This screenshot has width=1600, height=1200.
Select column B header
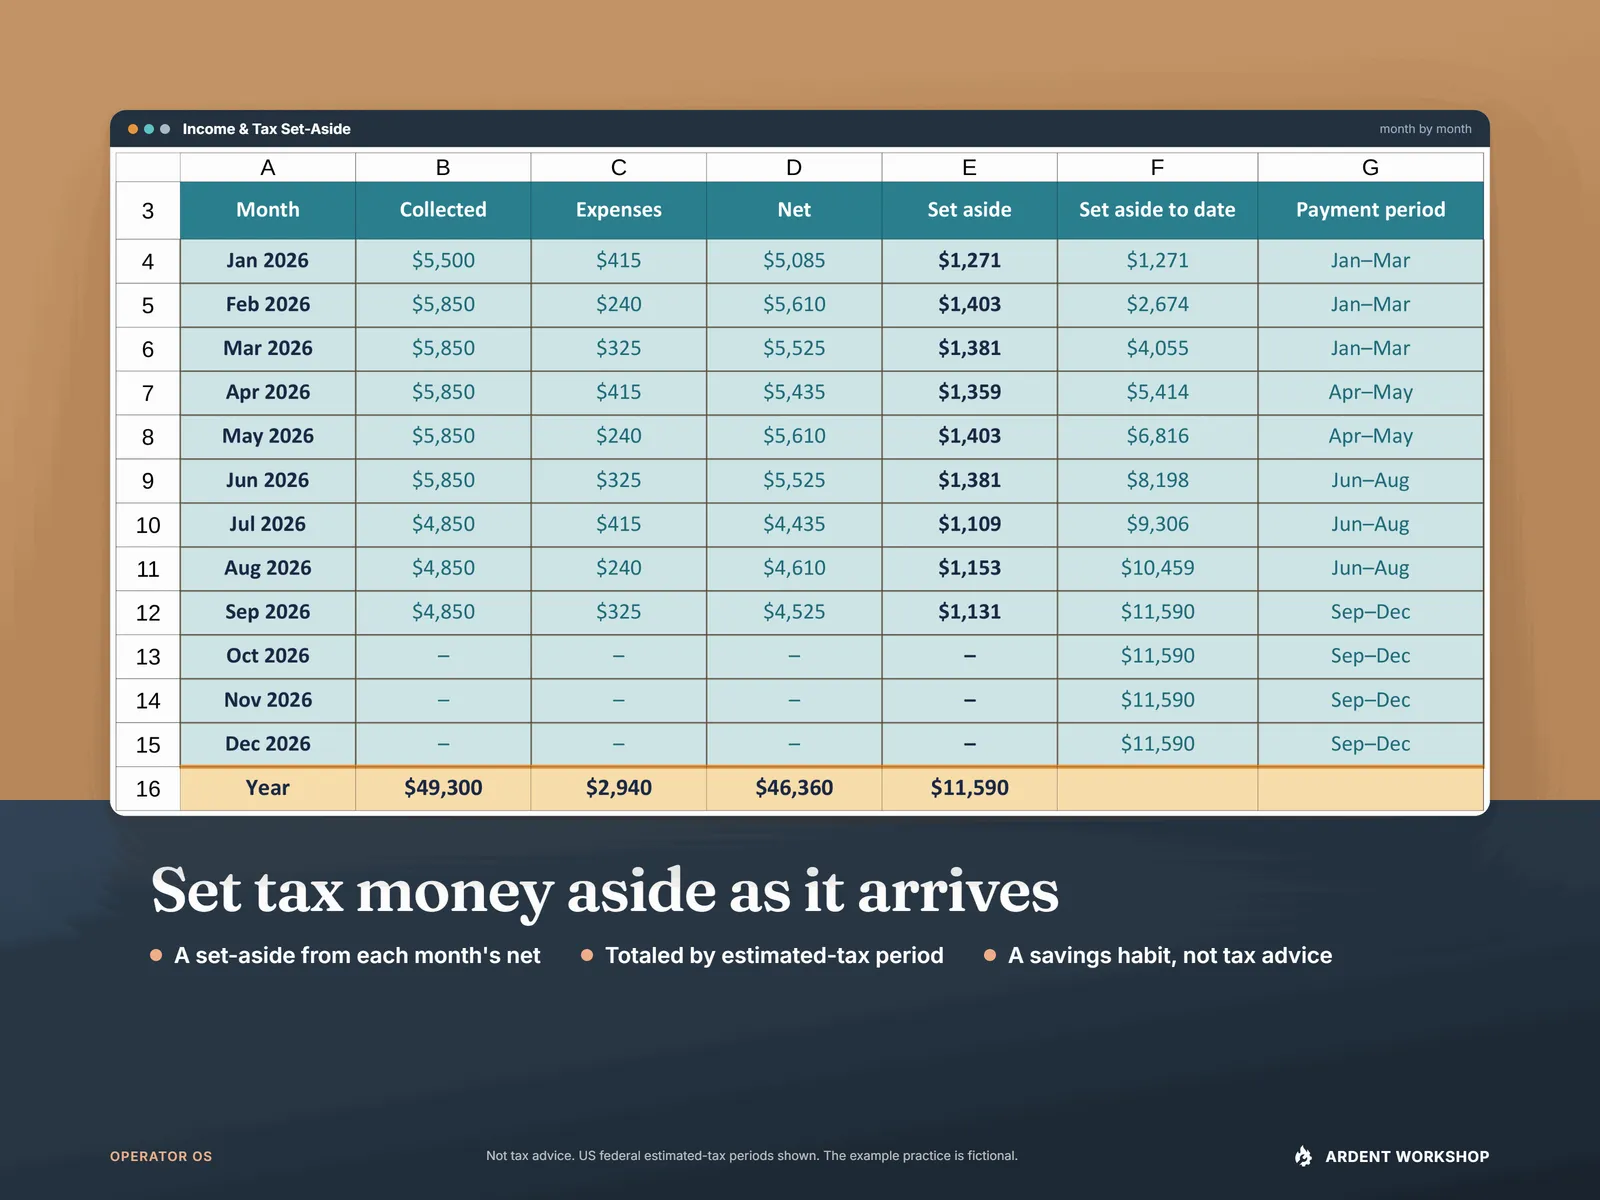coord(443,167)
